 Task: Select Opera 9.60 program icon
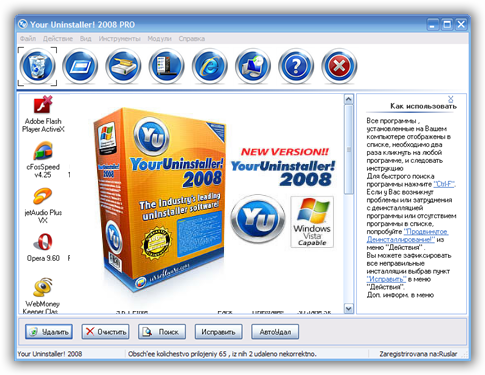pyautogui.click(x=43, y=248)
